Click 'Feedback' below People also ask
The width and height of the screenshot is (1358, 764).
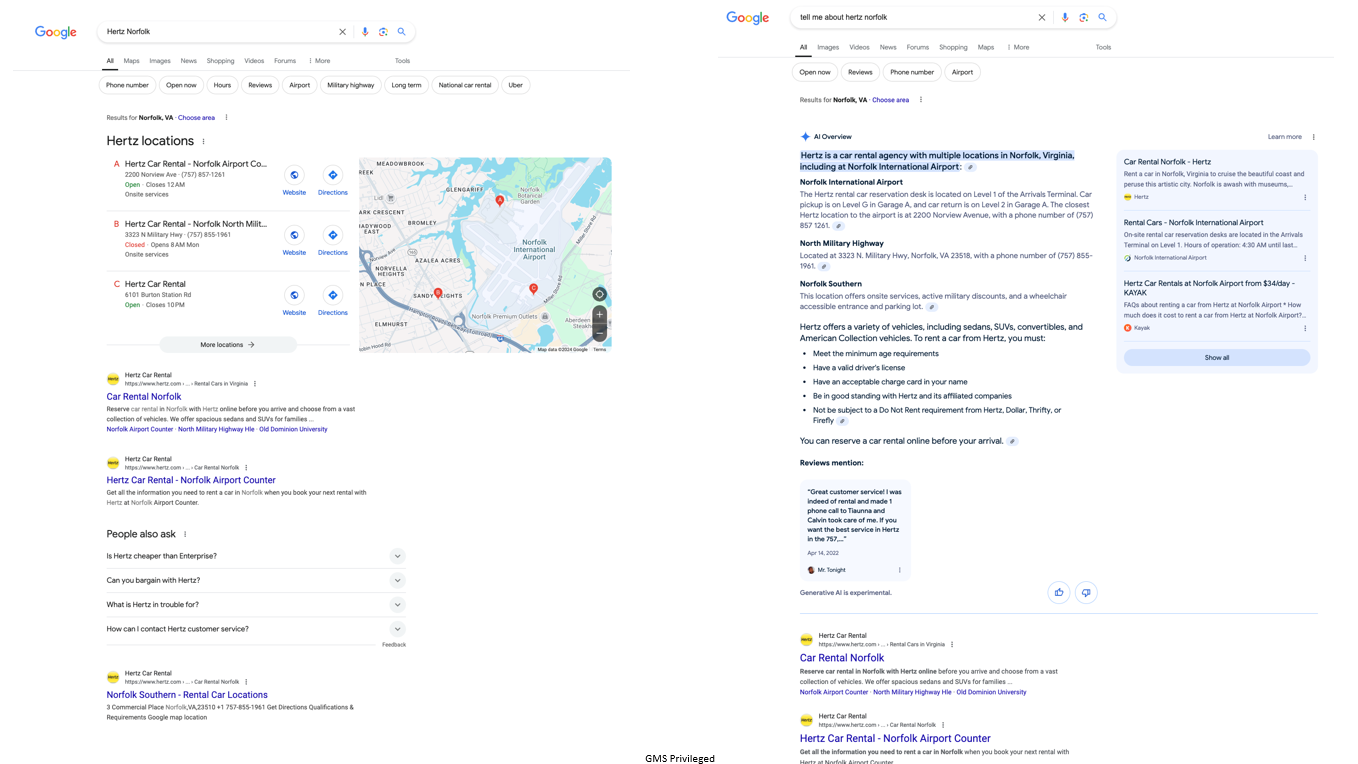click(x=394, y=645)
